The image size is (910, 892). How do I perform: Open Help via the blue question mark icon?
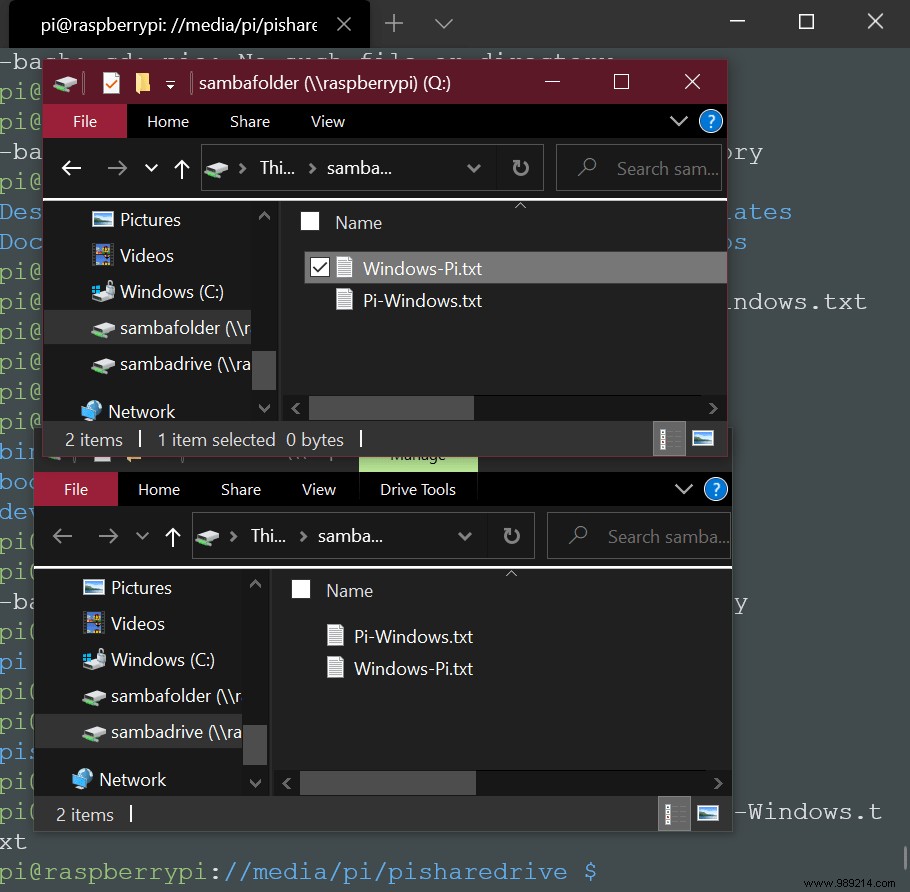[x=710, y=121]
